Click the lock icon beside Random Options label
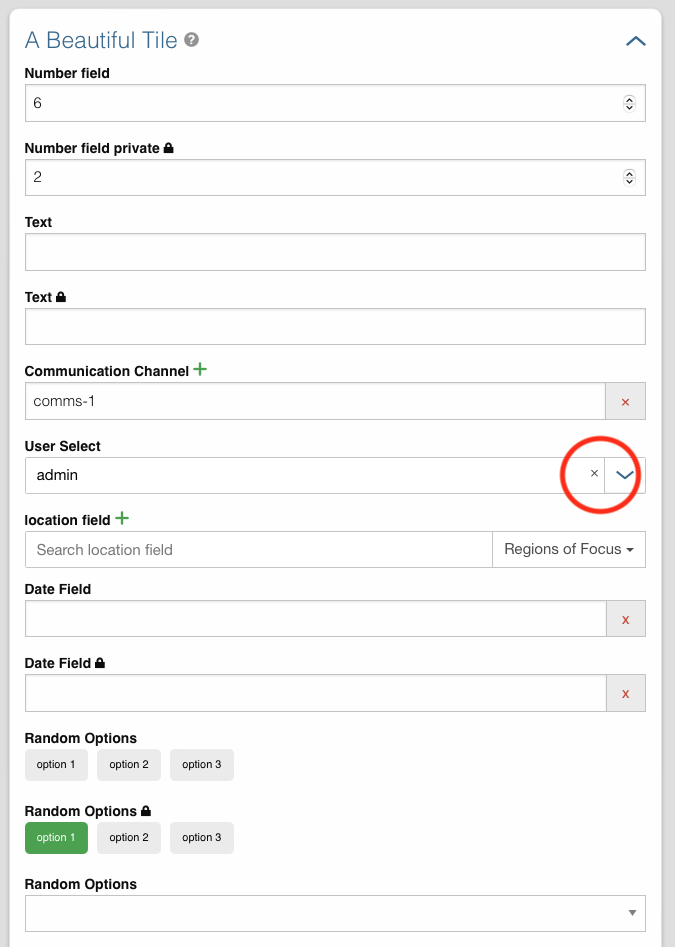Screen dimensions: 675x947 pos(146,811)
